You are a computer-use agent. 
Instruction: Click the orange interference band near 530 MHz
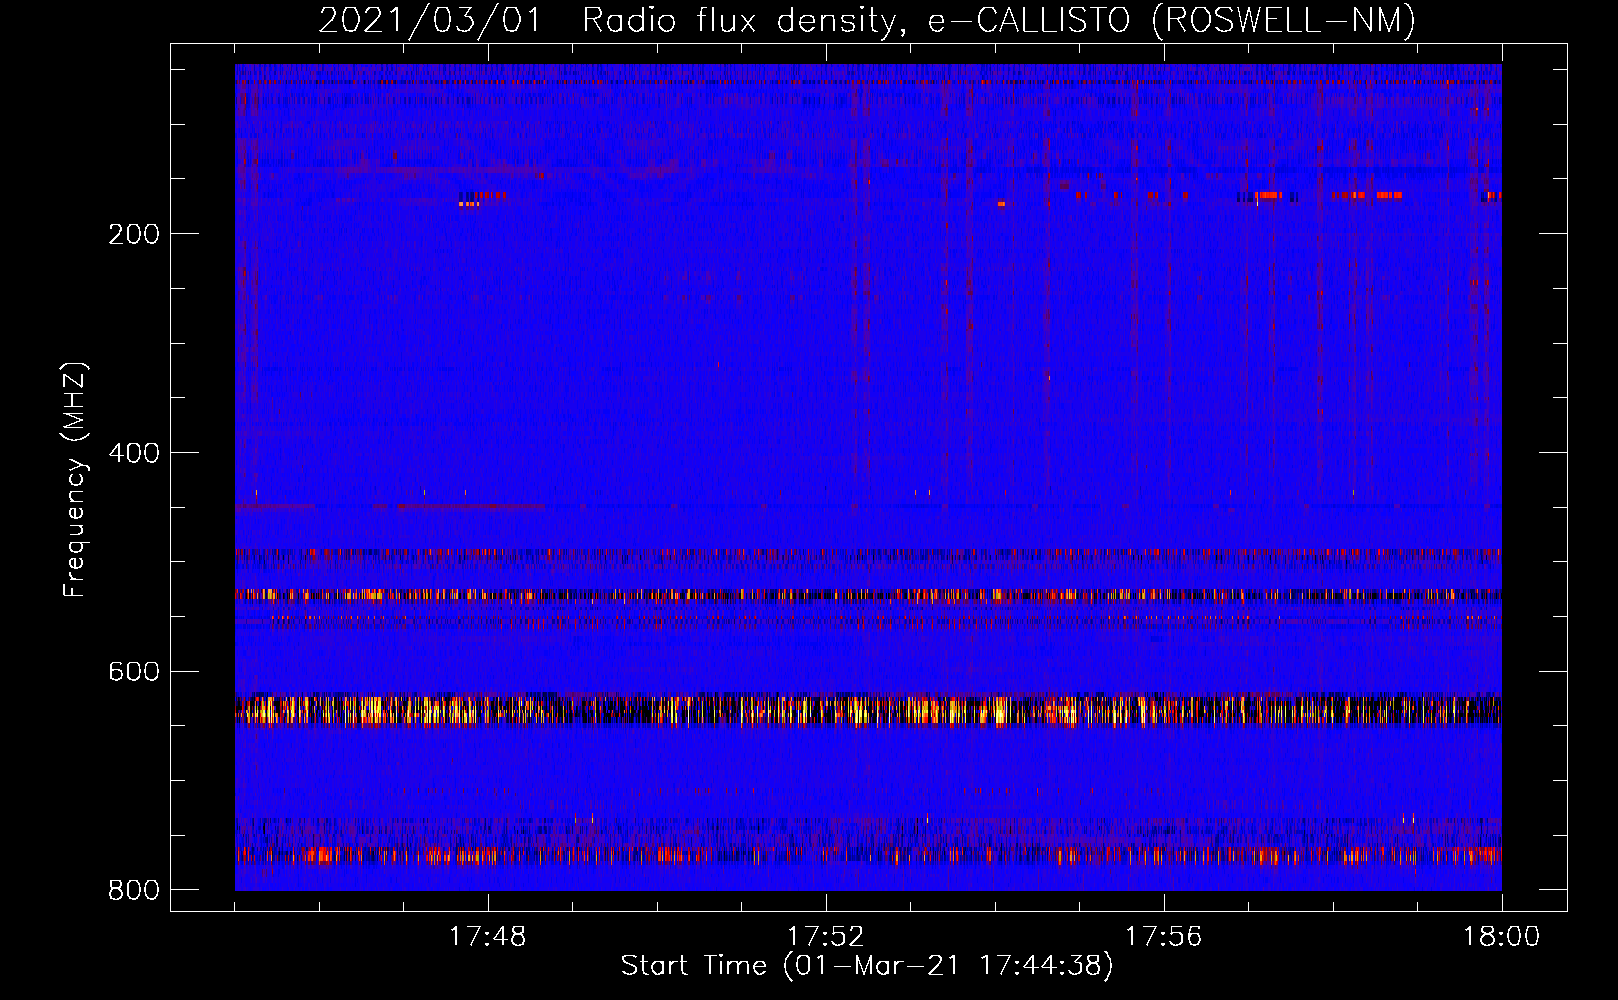(868, 595)
